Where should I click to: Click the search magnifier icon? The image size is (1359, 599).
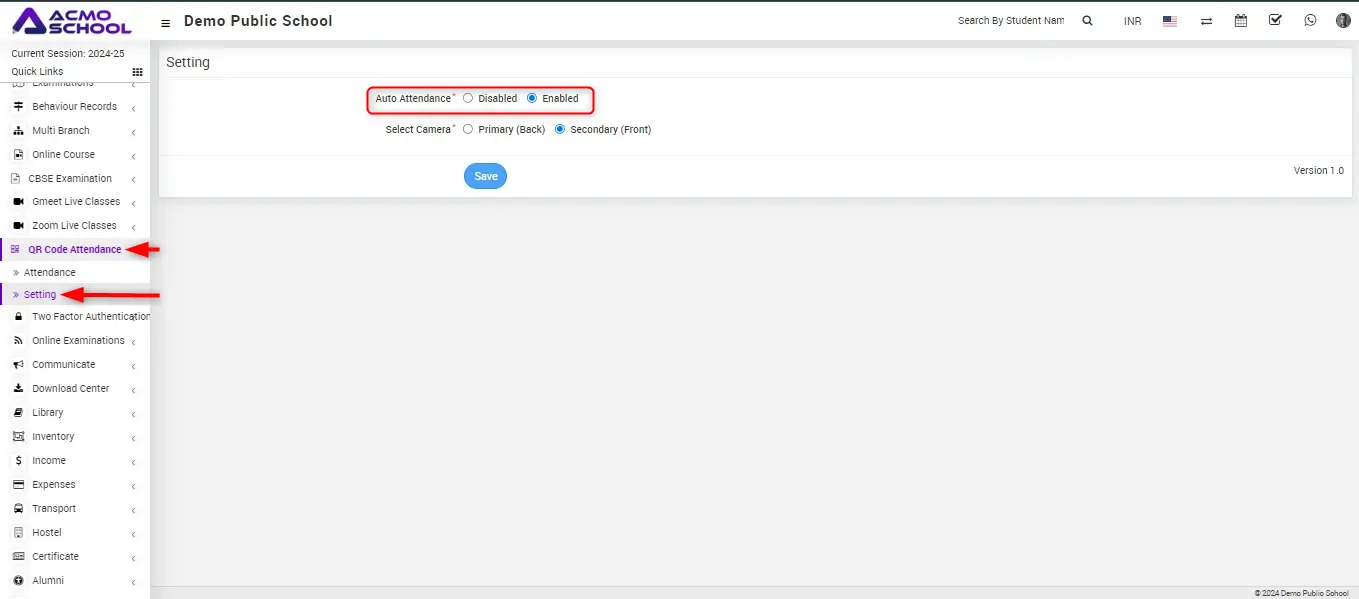point(1087,21)
